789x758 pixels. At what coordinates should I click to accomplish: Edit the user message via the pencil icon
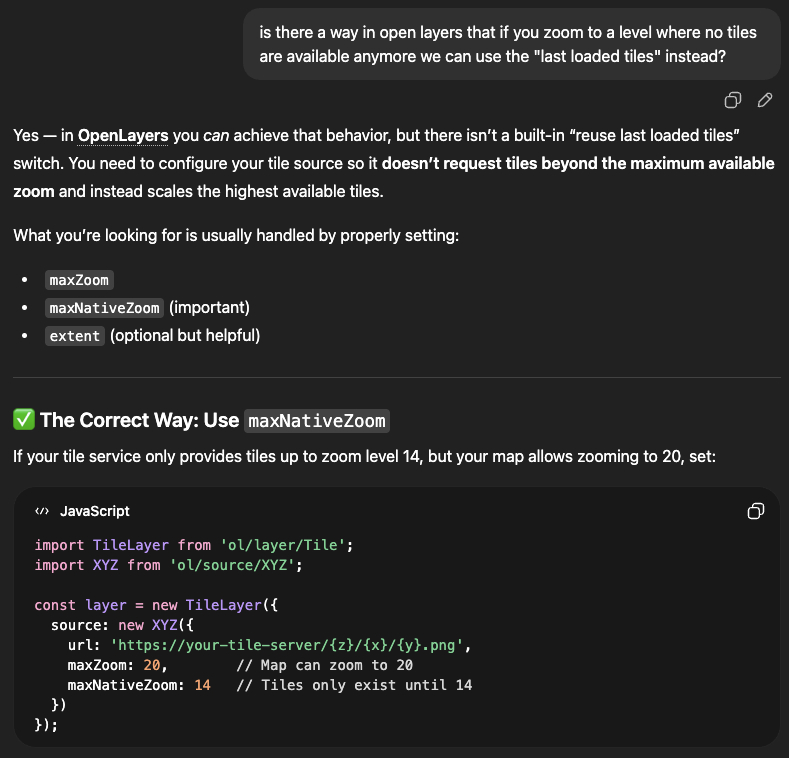tap(765, 100)
